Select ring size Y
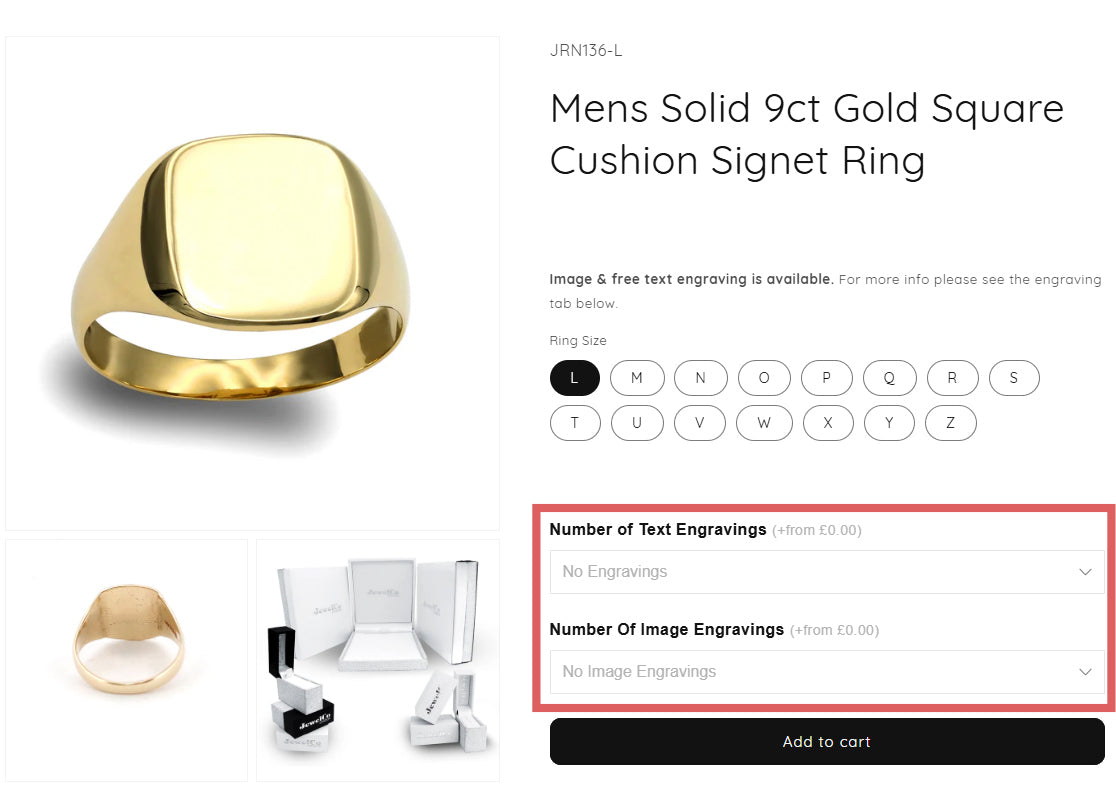Screen dimensions: 1116x787 [x=889, y=422]
